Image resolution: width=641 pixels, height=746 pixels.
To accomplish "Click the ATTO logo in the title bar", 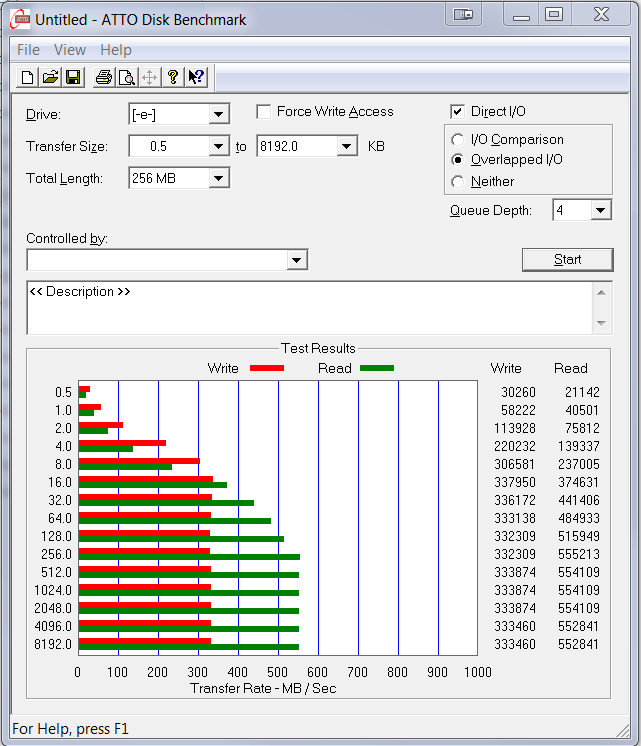I will (19, 19).
